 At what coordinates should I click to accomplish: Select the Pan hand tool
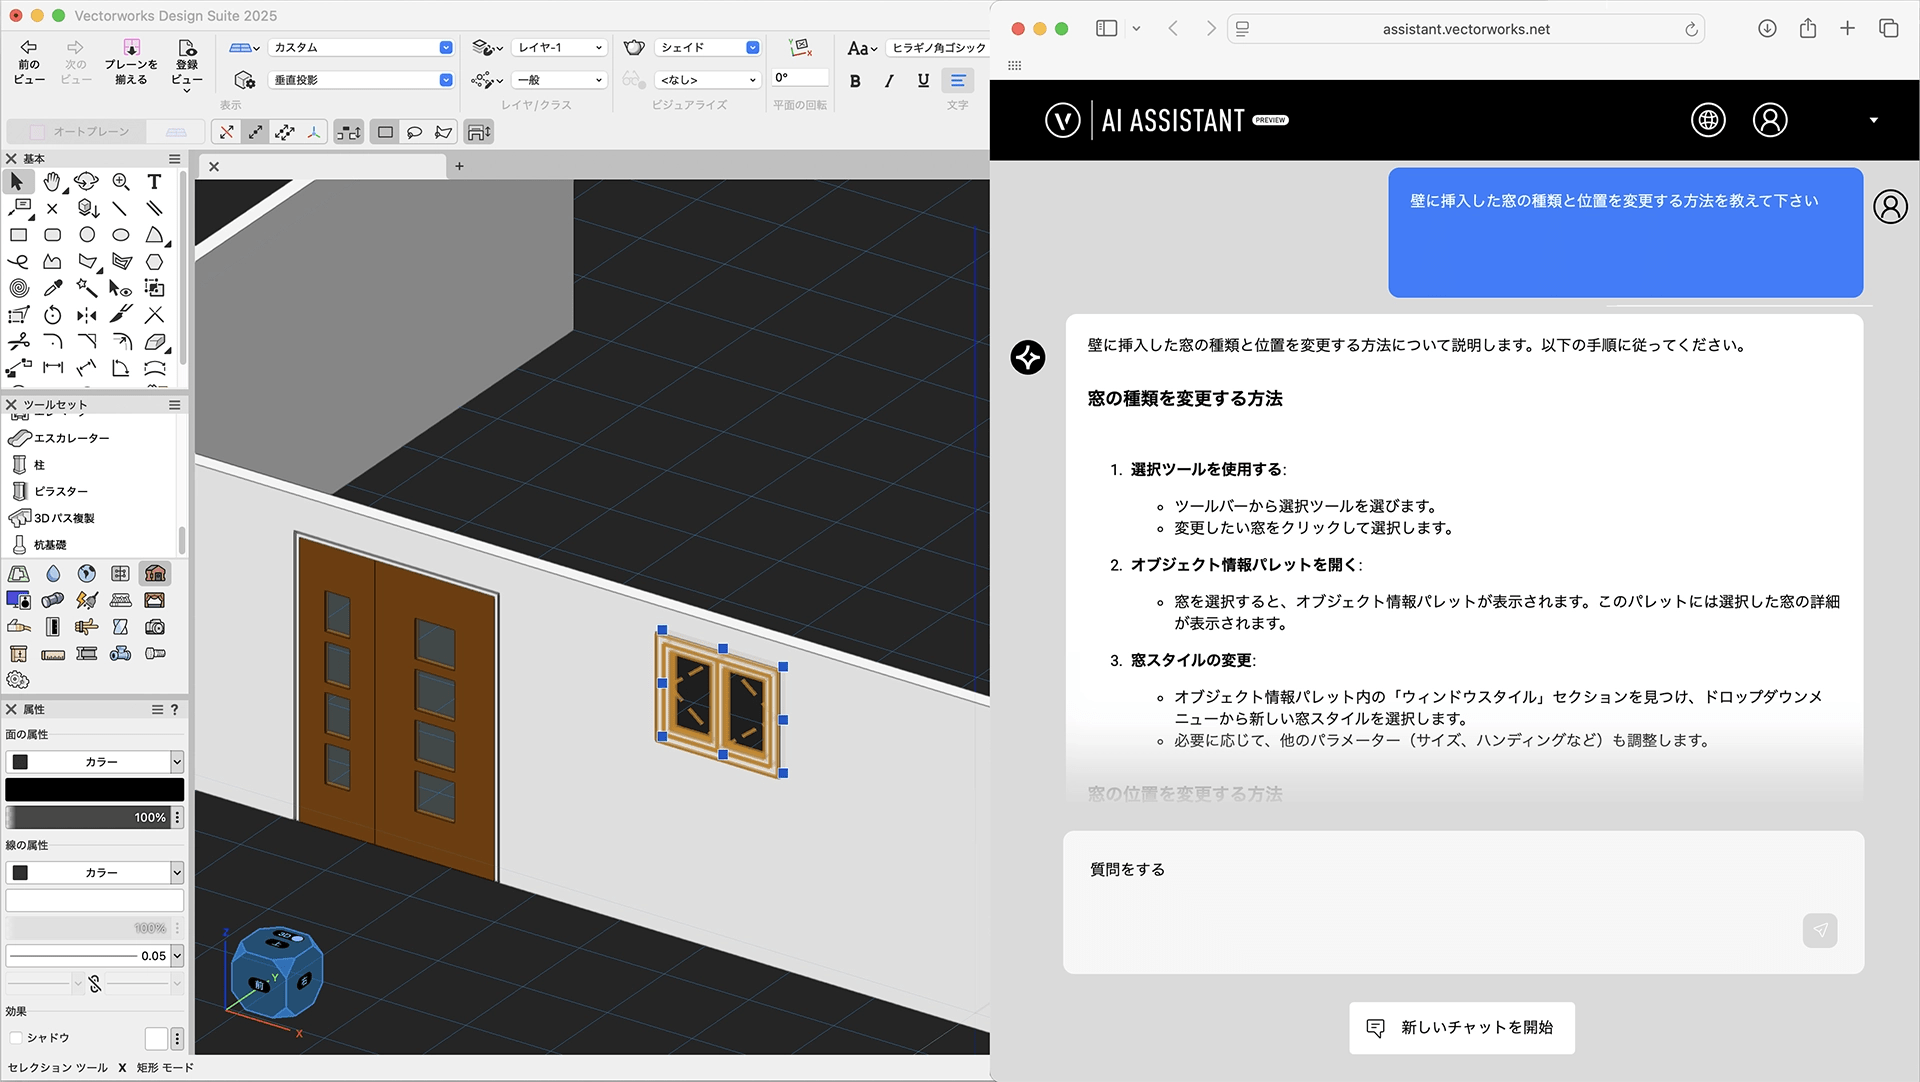pos(52,182)
